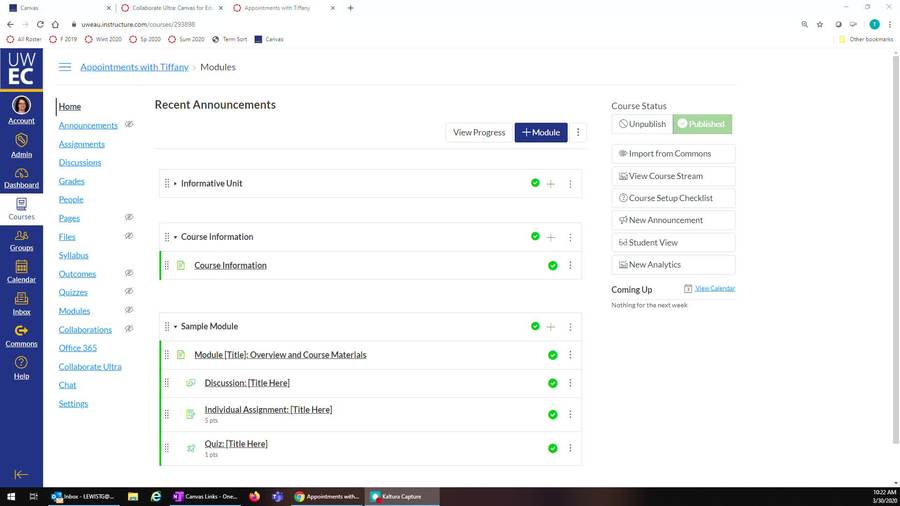Collapse global navigation with bottom arrow icon
Viewport: 900px width, 506px height.
(x=21, y=474)
